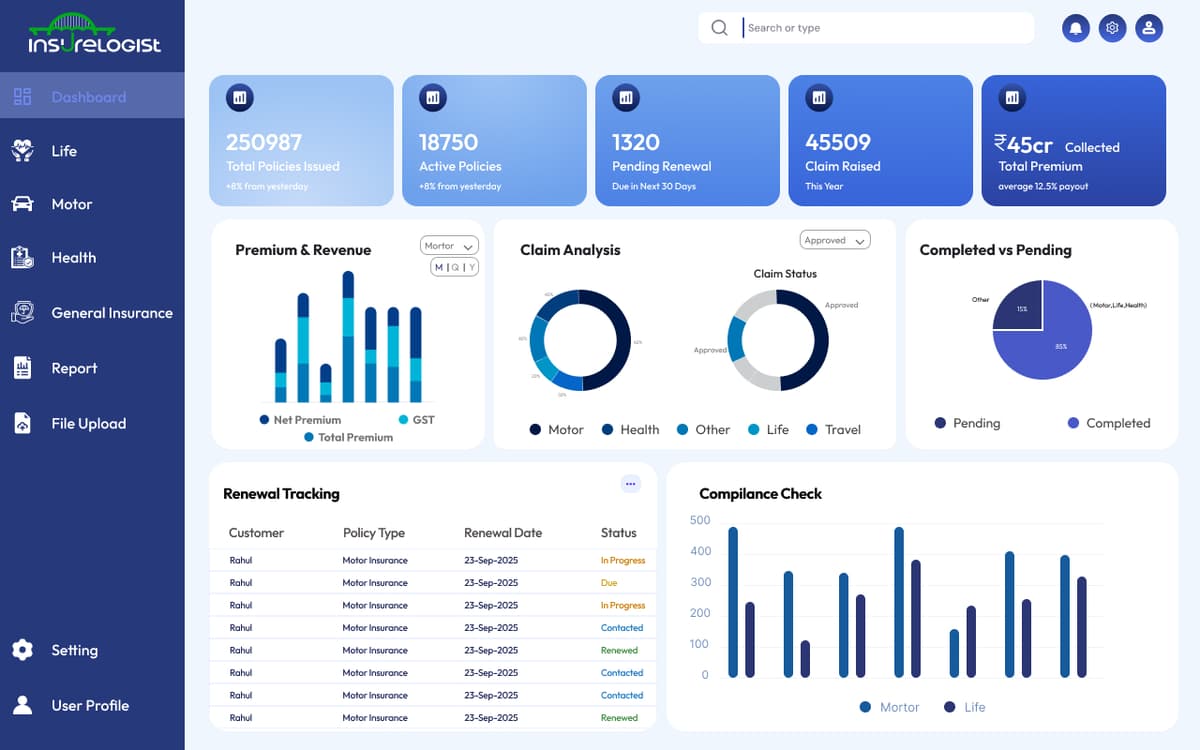Viewport: 1200px width, 750px height.
Task: Open the Approved dropdown in Claim Analysis
Action: tap(834, 239)
